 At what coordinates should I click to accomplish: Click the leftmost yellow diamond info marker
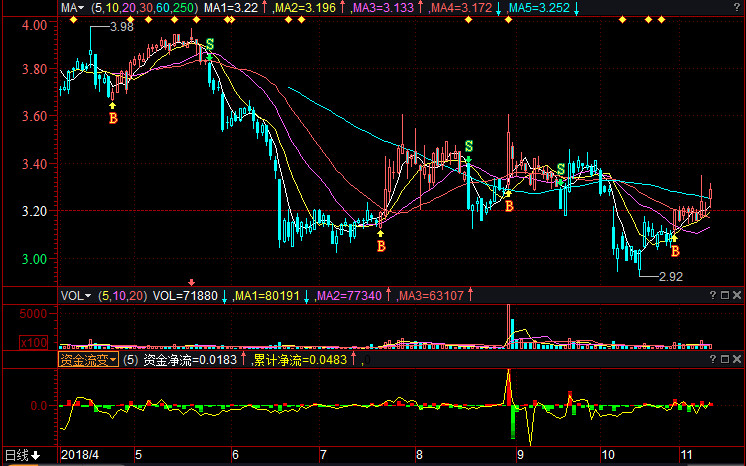point(73,20)
